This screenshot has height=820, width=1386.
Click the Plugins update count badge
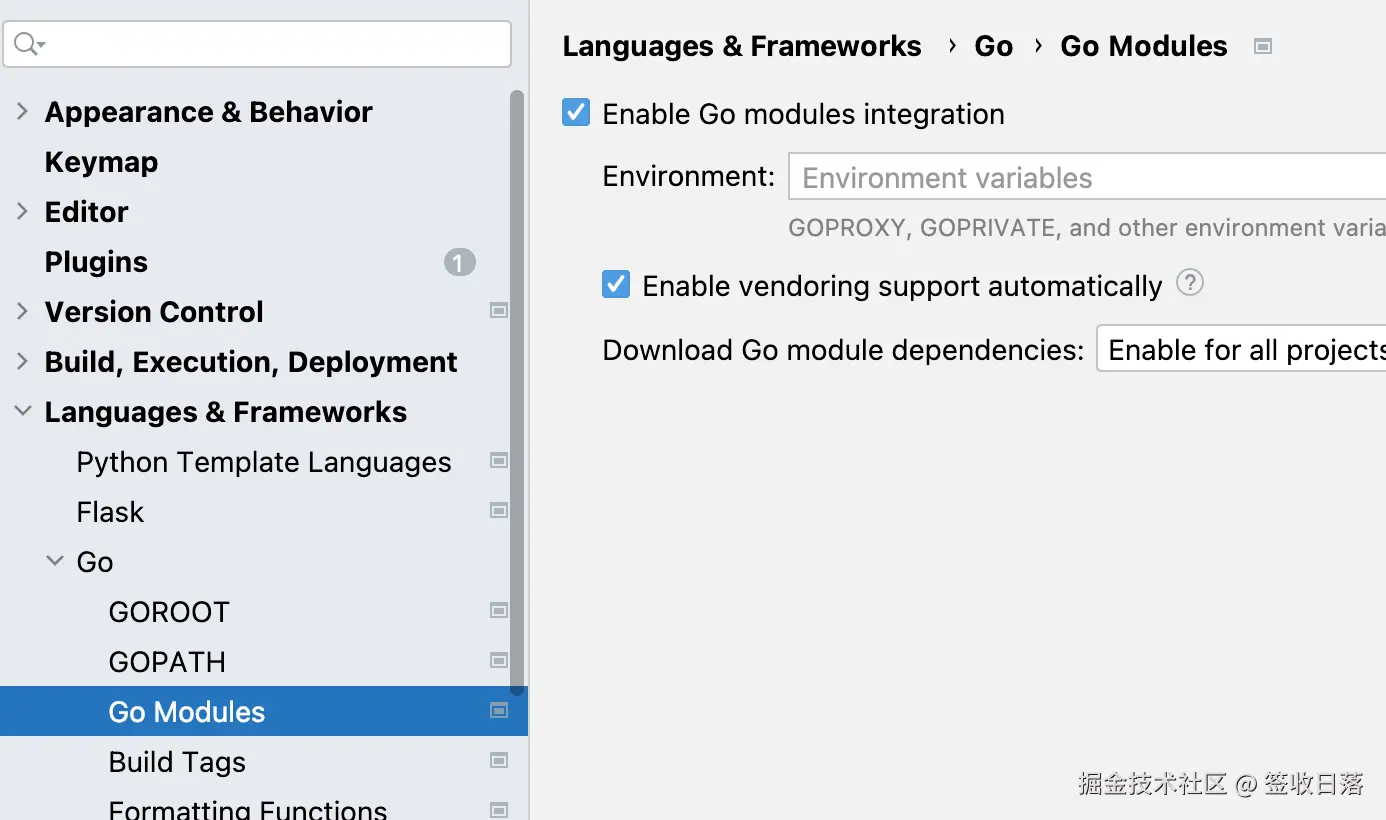click(459, 262)
